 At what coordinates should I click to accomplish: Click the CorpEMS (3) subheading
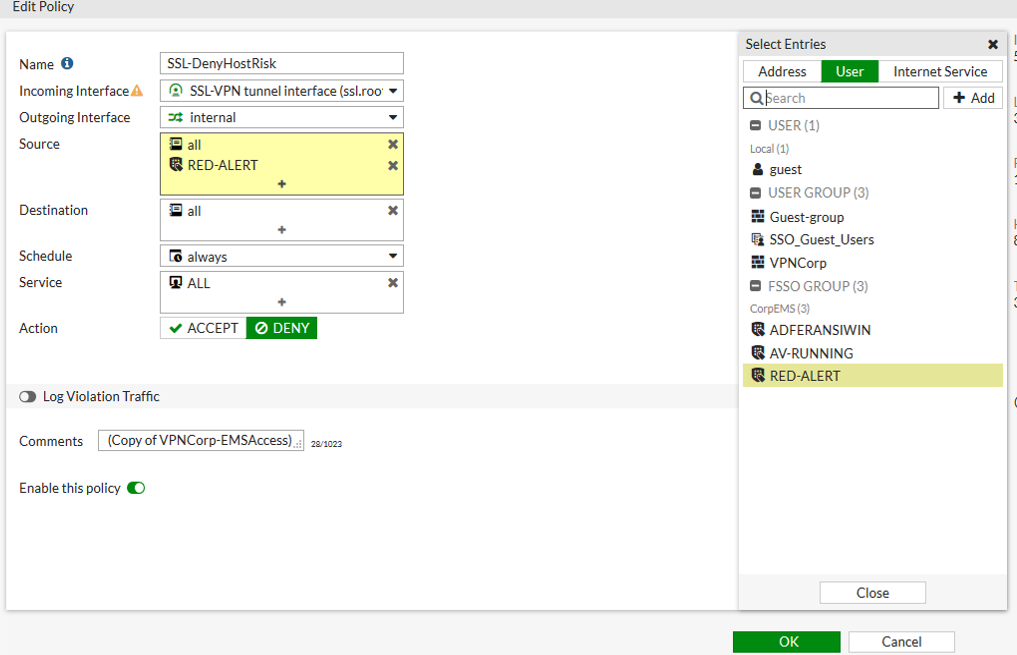coord(780,309)
